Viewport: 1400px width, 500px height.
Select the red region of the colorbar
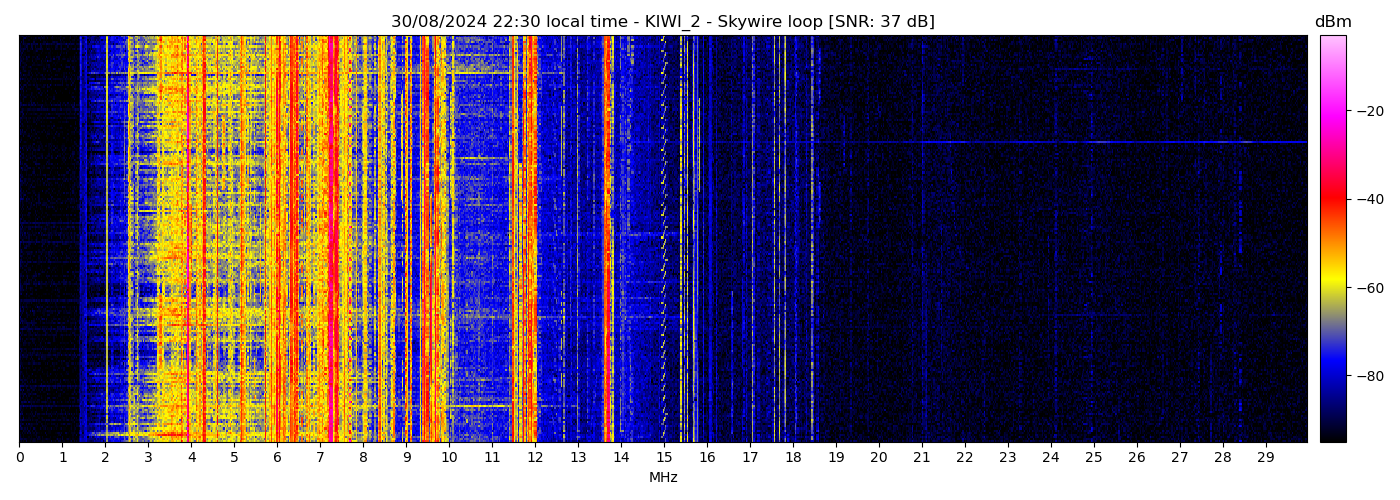(1332, 199)
